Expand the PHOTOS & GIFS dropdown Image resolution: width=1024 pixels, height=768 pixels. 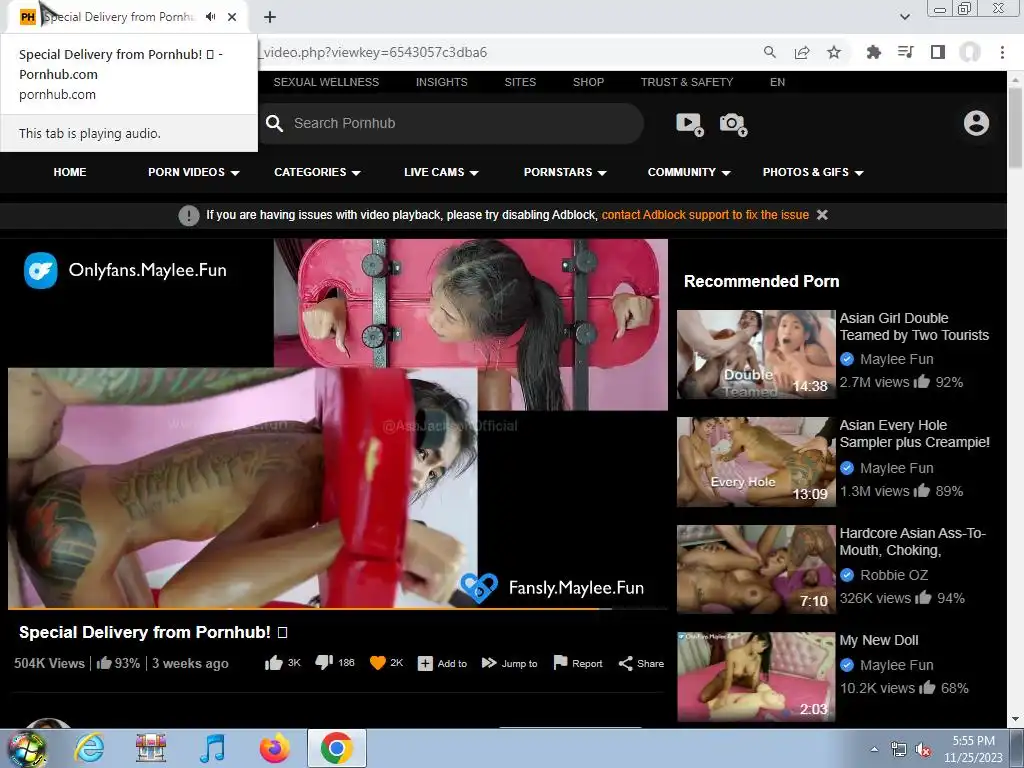click(813, 172)
